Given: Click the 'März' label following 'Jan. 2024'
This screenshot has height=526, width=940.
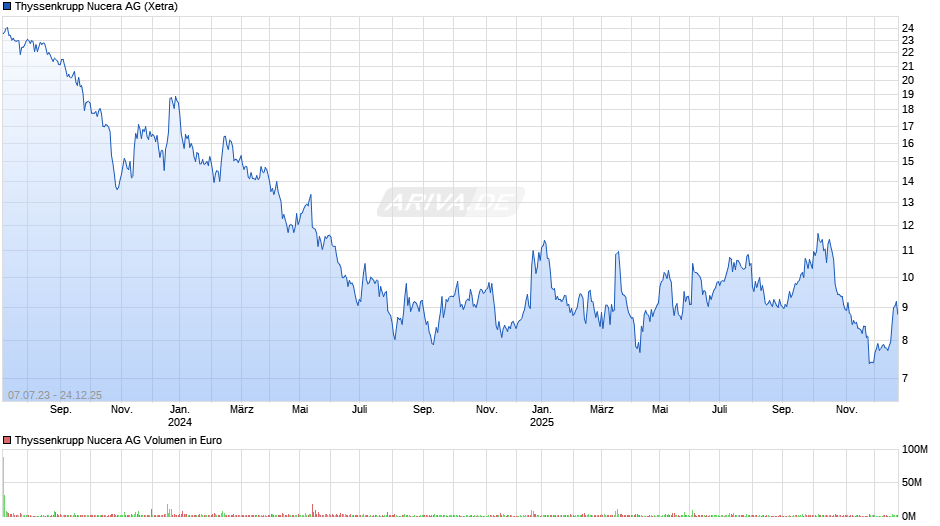Looking at the screenshot, I should (x=242, y=410).
